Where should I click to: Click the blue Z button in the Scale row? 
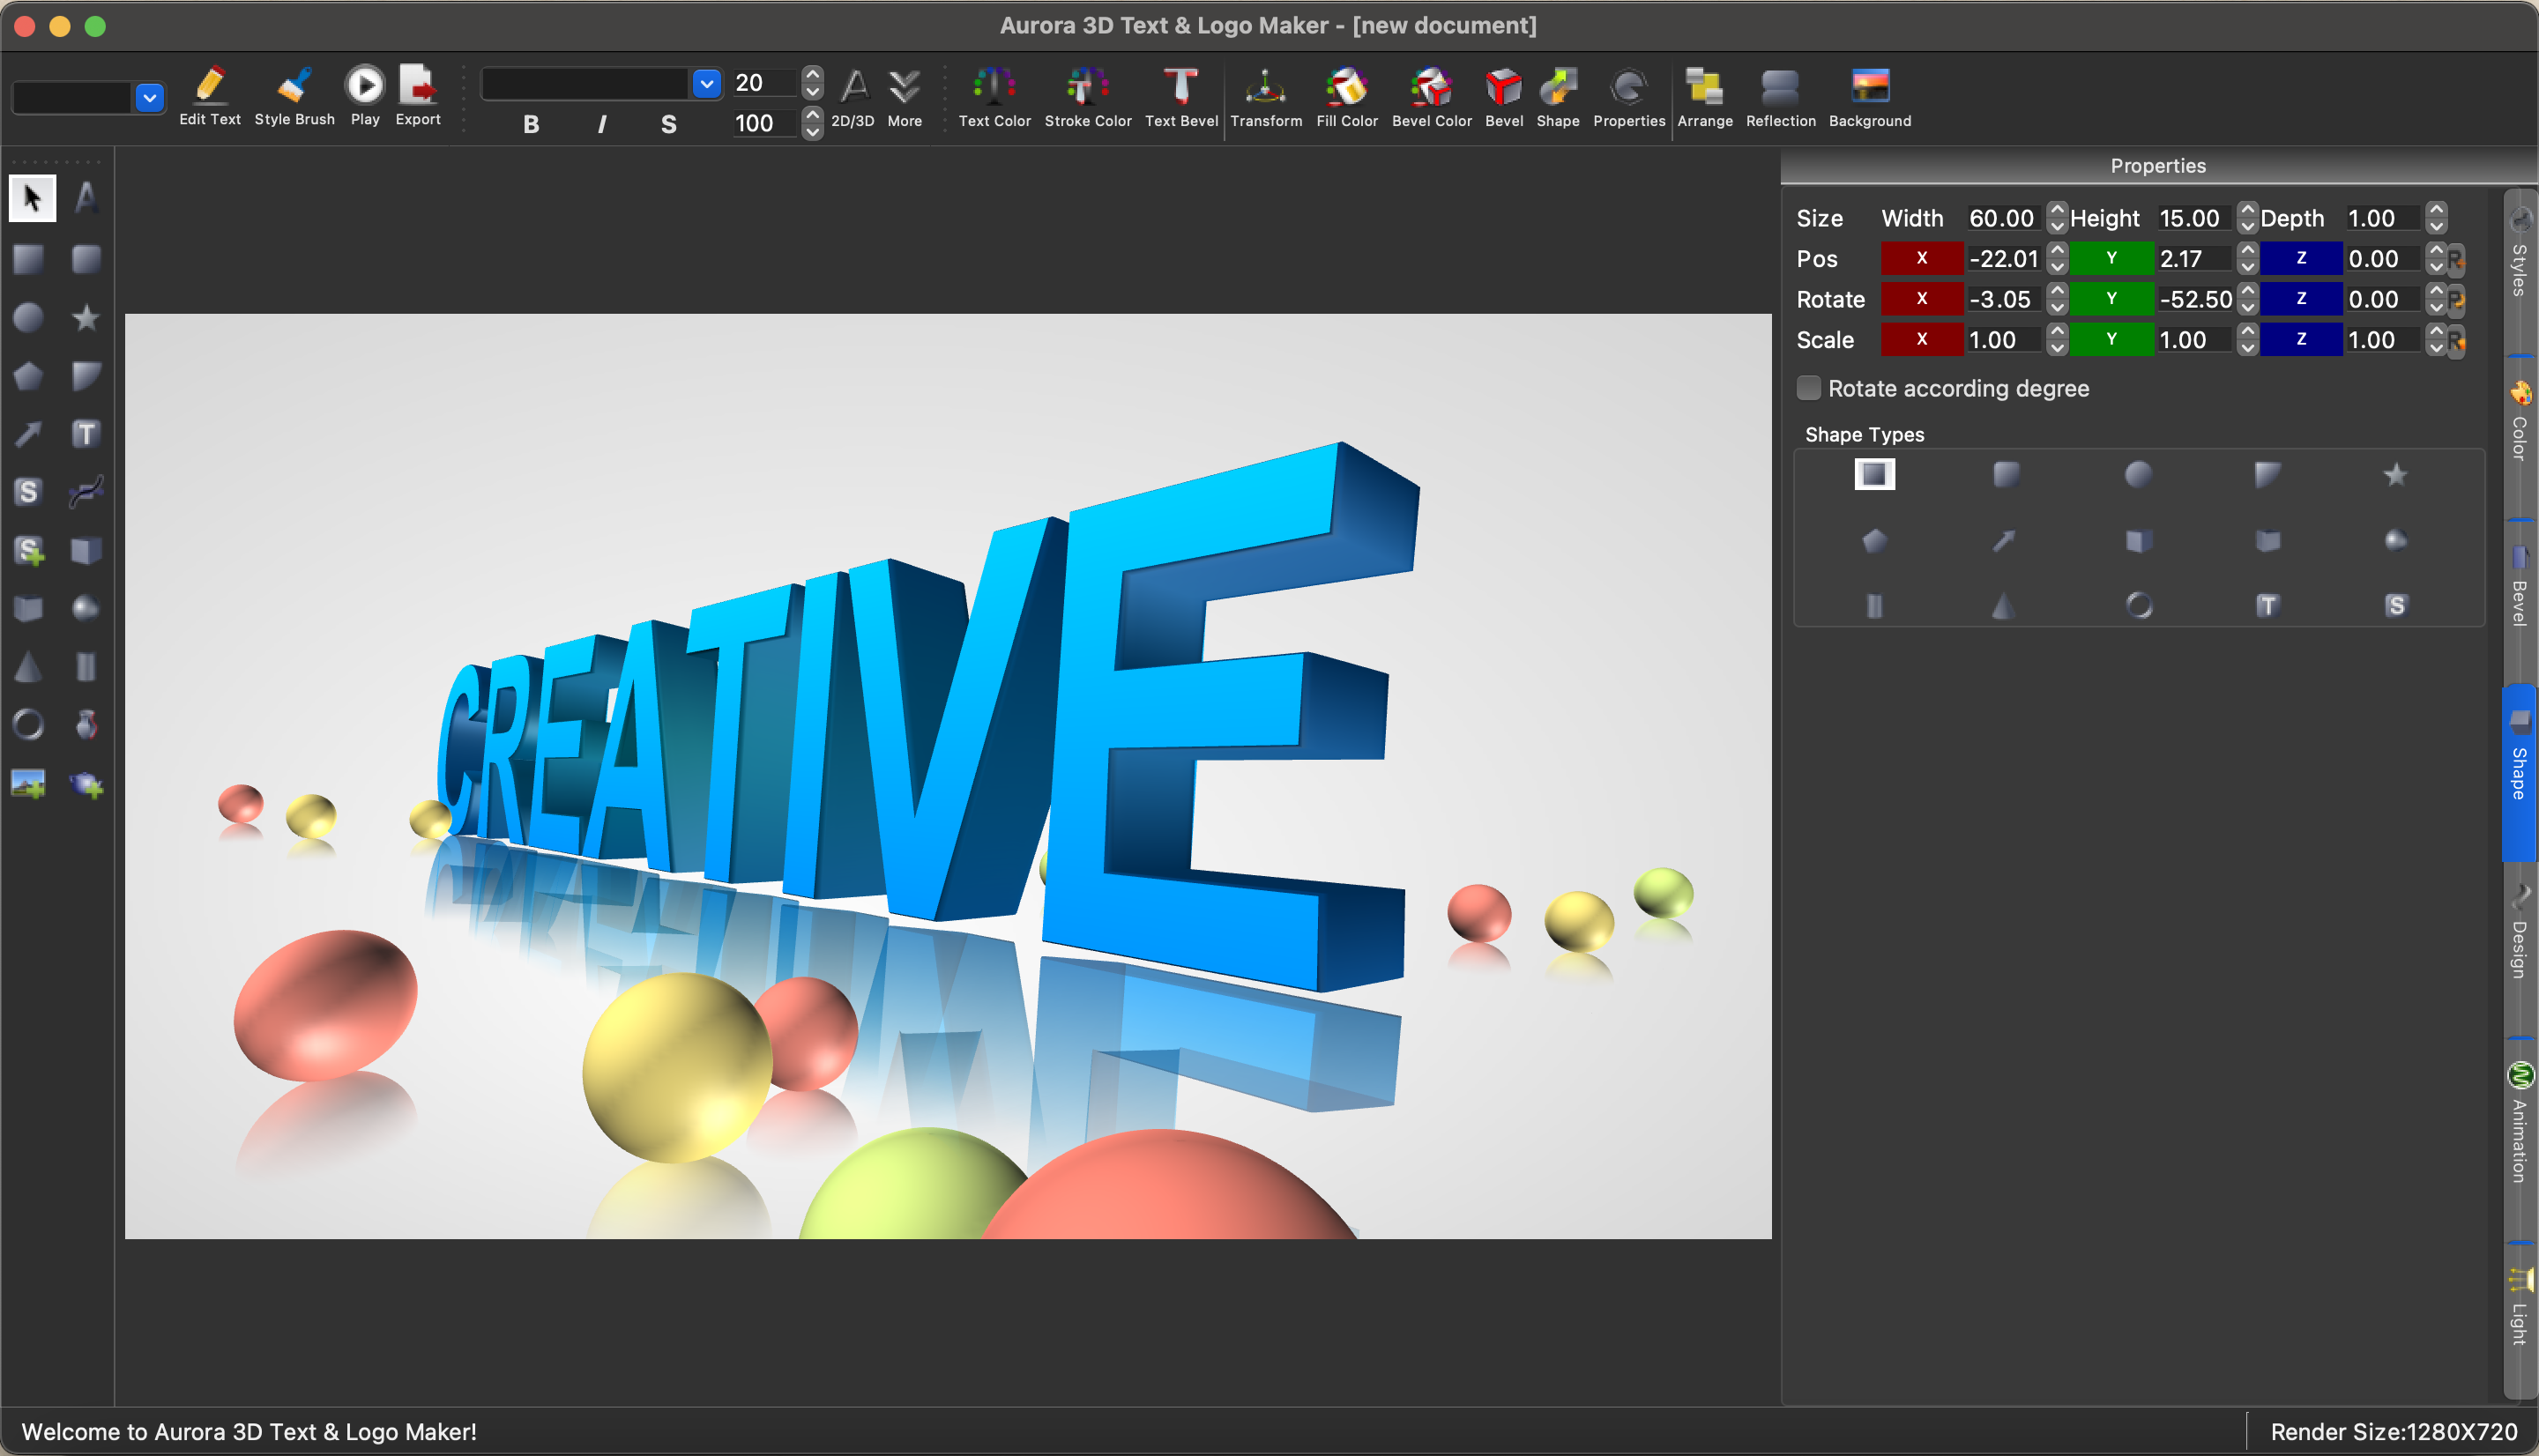(x=2301, y=340)
